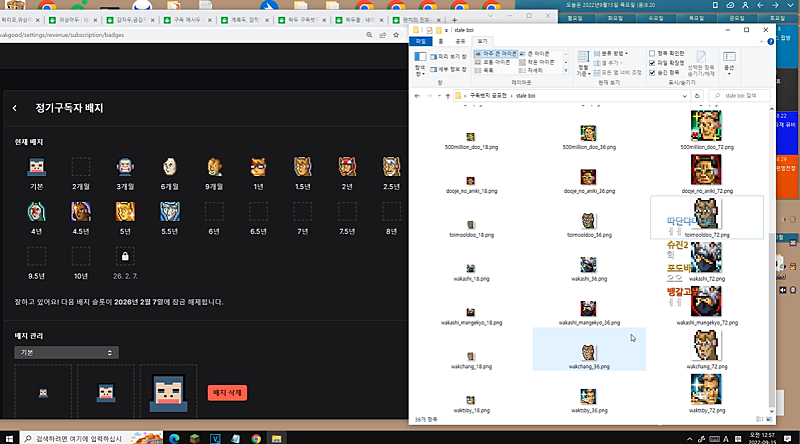Open the 보기 ribbon tab in Explorer
The height and width of the screenshot is (444, 800).
(482, 41)
